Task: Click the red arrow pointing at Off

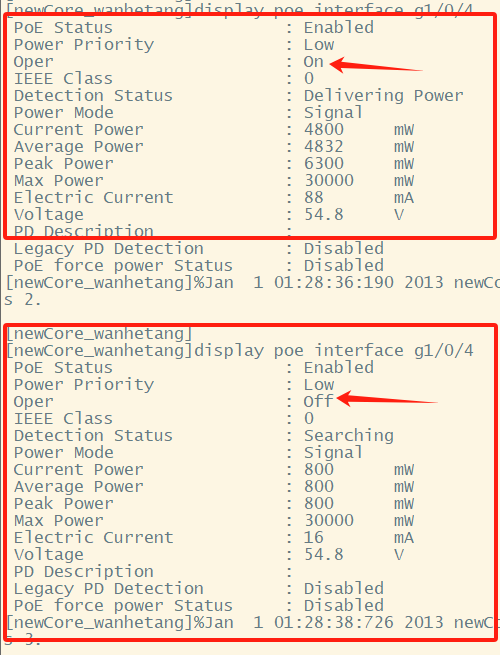Action: tap(387, 399)
